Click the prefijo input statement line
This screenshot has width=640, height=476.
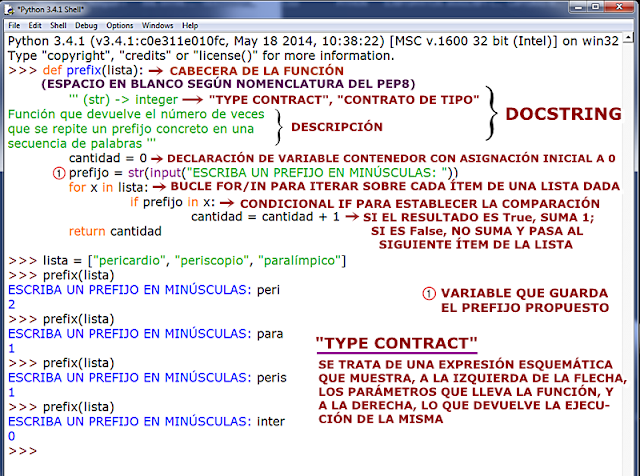click(263, 173)
